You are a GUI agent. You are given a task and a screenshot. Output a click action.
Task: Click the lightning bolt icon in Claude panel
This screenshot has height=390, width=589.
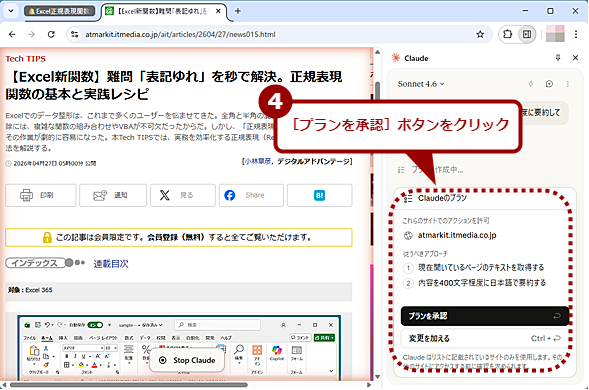tap(531, 84)
